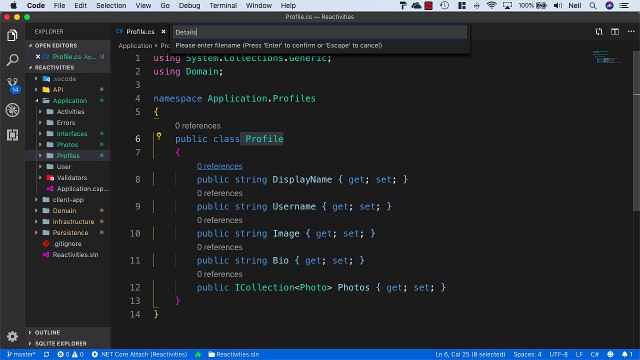Open the Manage gear icon

[12, 336]
